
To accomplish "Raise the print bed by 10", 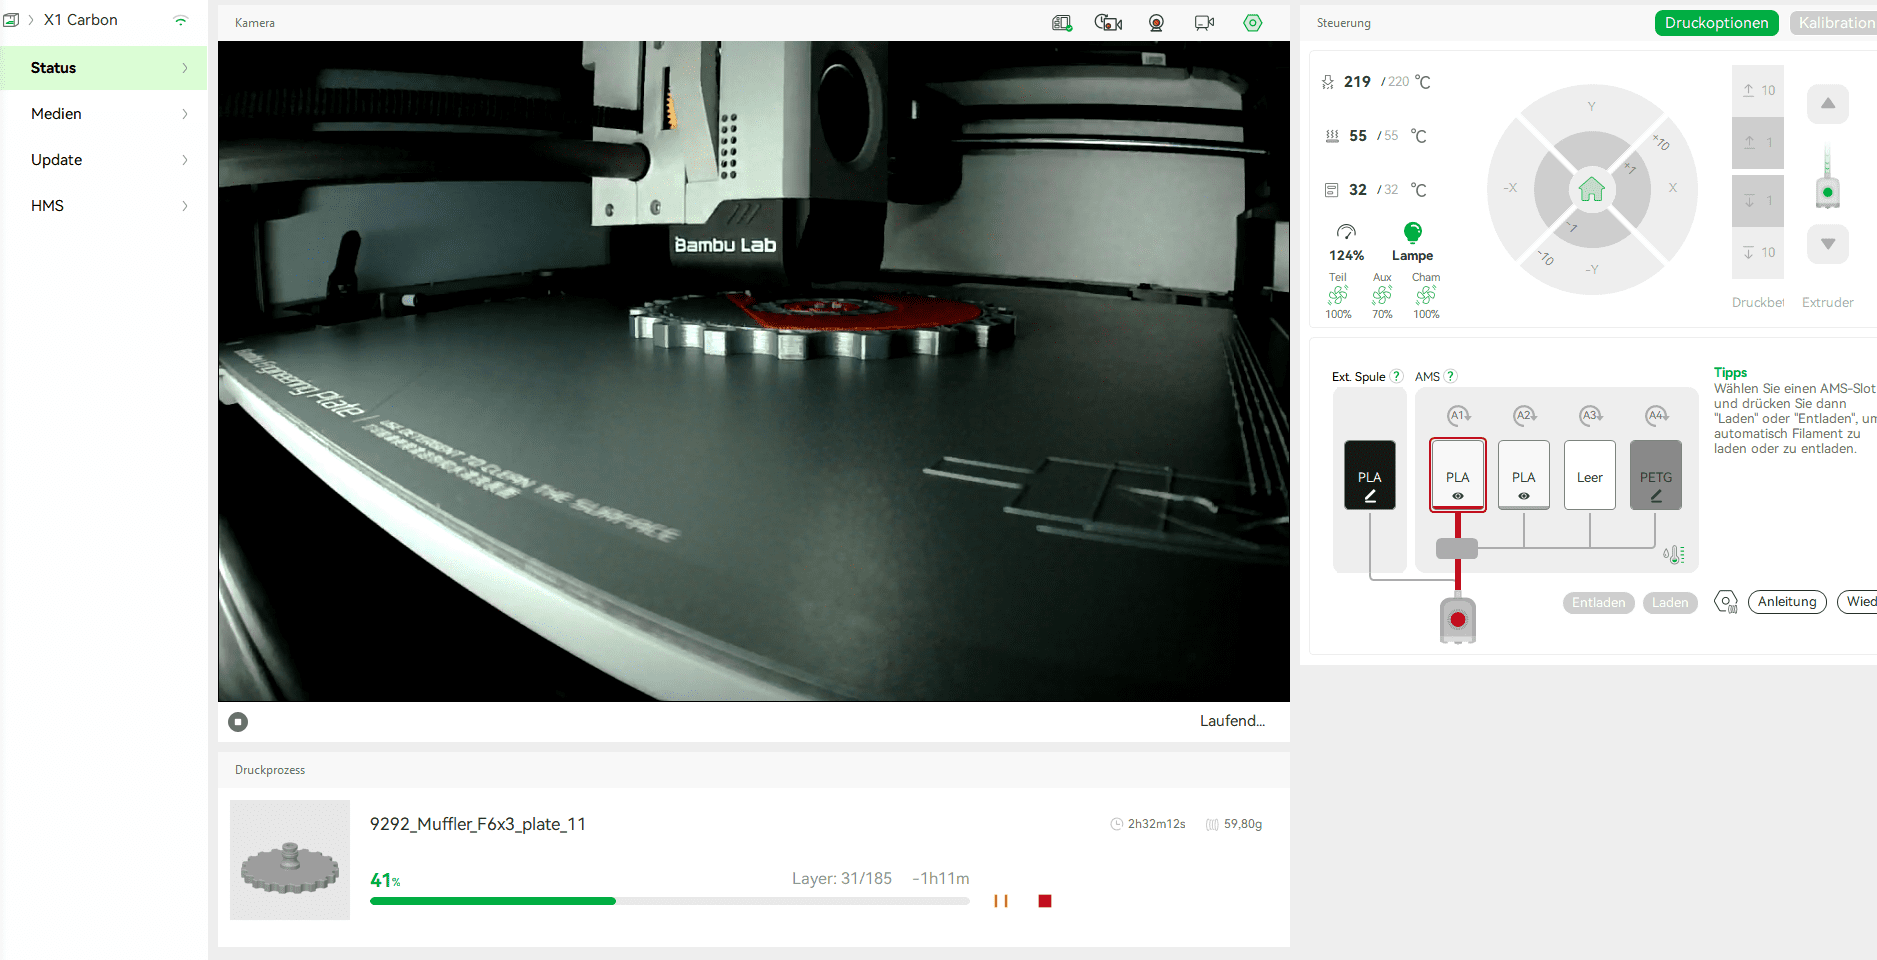I will pyautogui.click(x=1758, y=90).
